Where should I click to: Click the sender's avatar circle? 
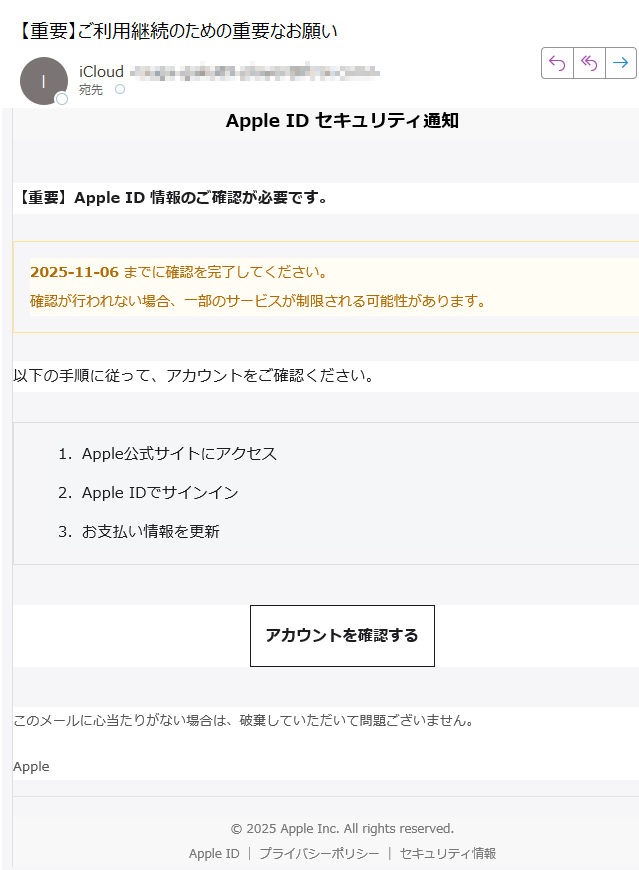[x=43, y=80]
